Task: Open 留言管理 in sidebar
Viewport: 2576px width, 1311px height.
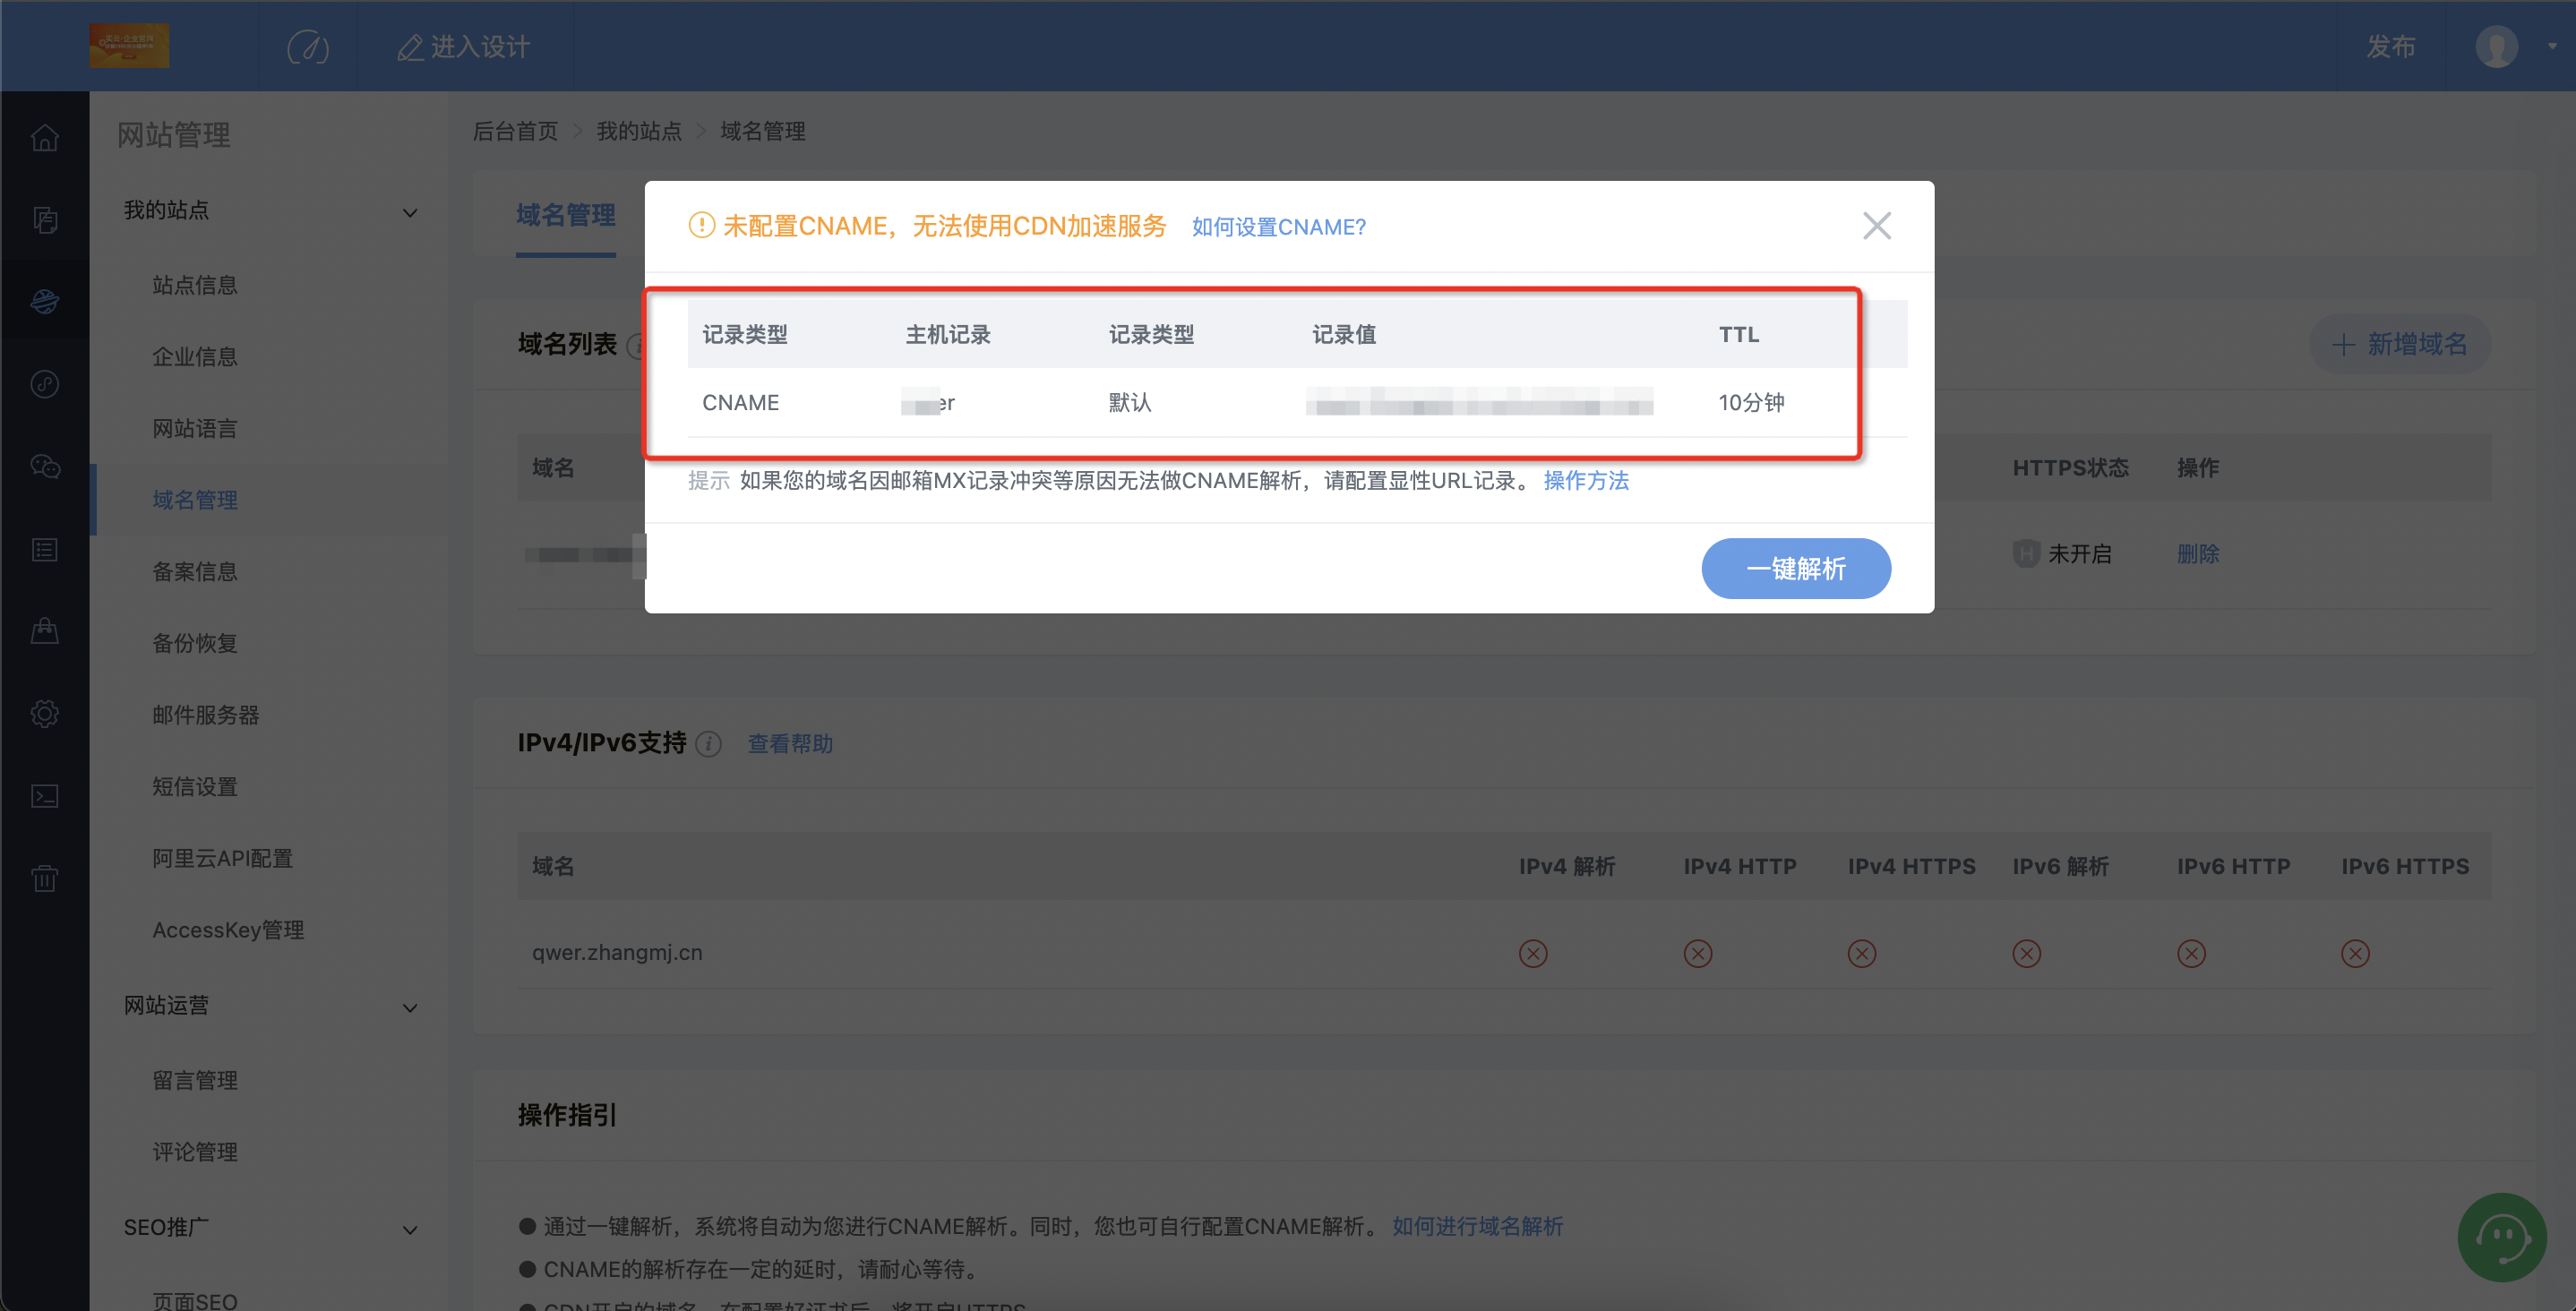Action: 195,1081
